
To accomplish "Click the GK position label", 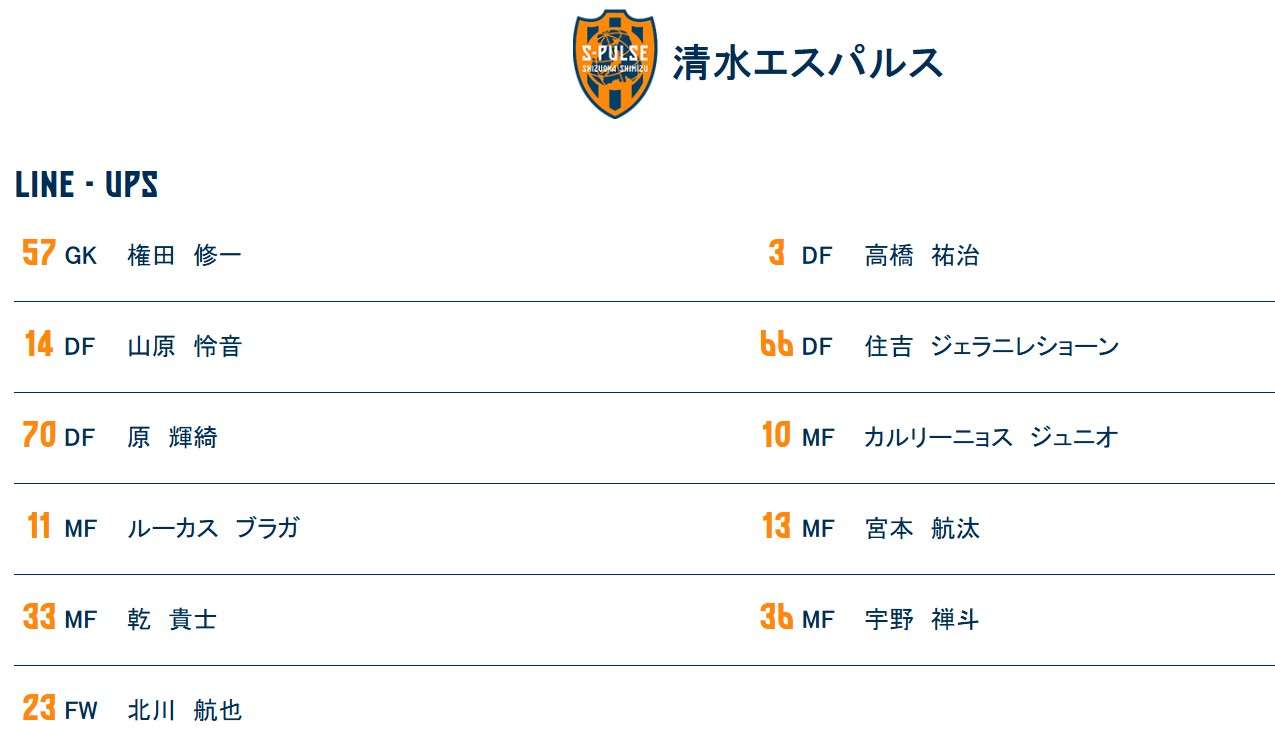I will click(81, 256).
